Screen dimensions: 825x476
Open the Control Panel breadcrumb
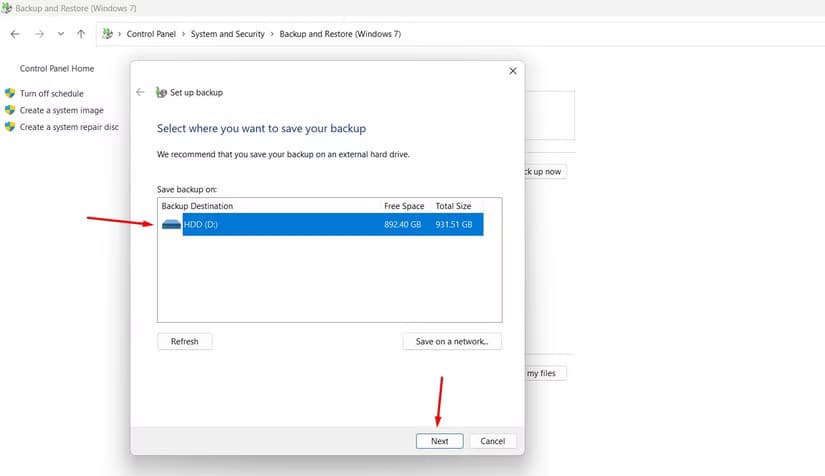click(151, 34)
